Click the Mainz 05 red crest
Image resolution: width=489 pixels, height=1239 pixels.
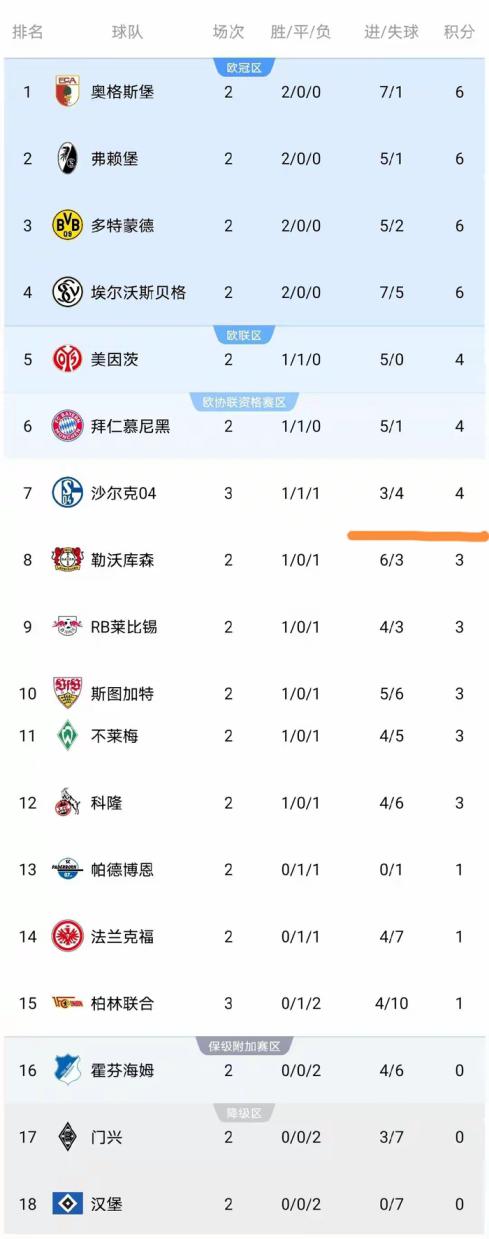coord(68,359)
